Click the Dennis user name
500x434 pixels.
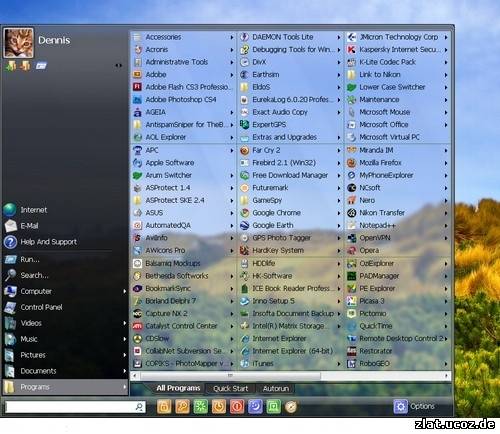[54, 40]
